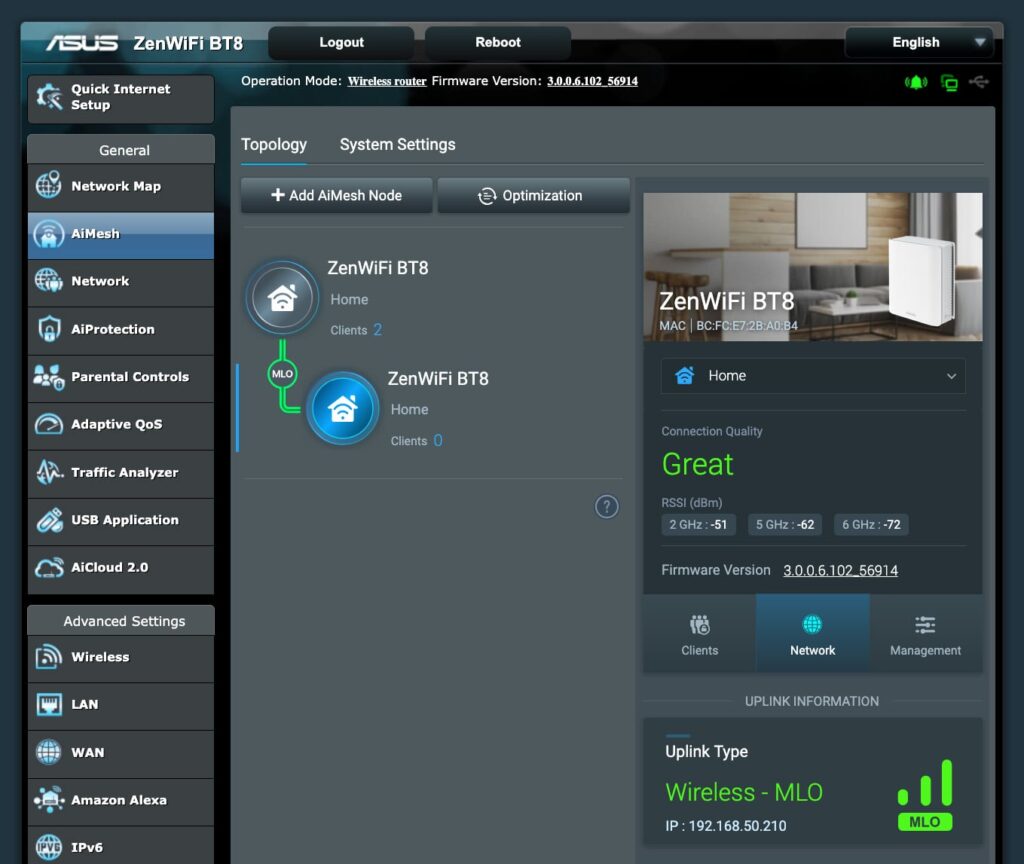Expand the Home location dropdown
The width and height of the screenshot is (1024, 864).
point(813,376)
